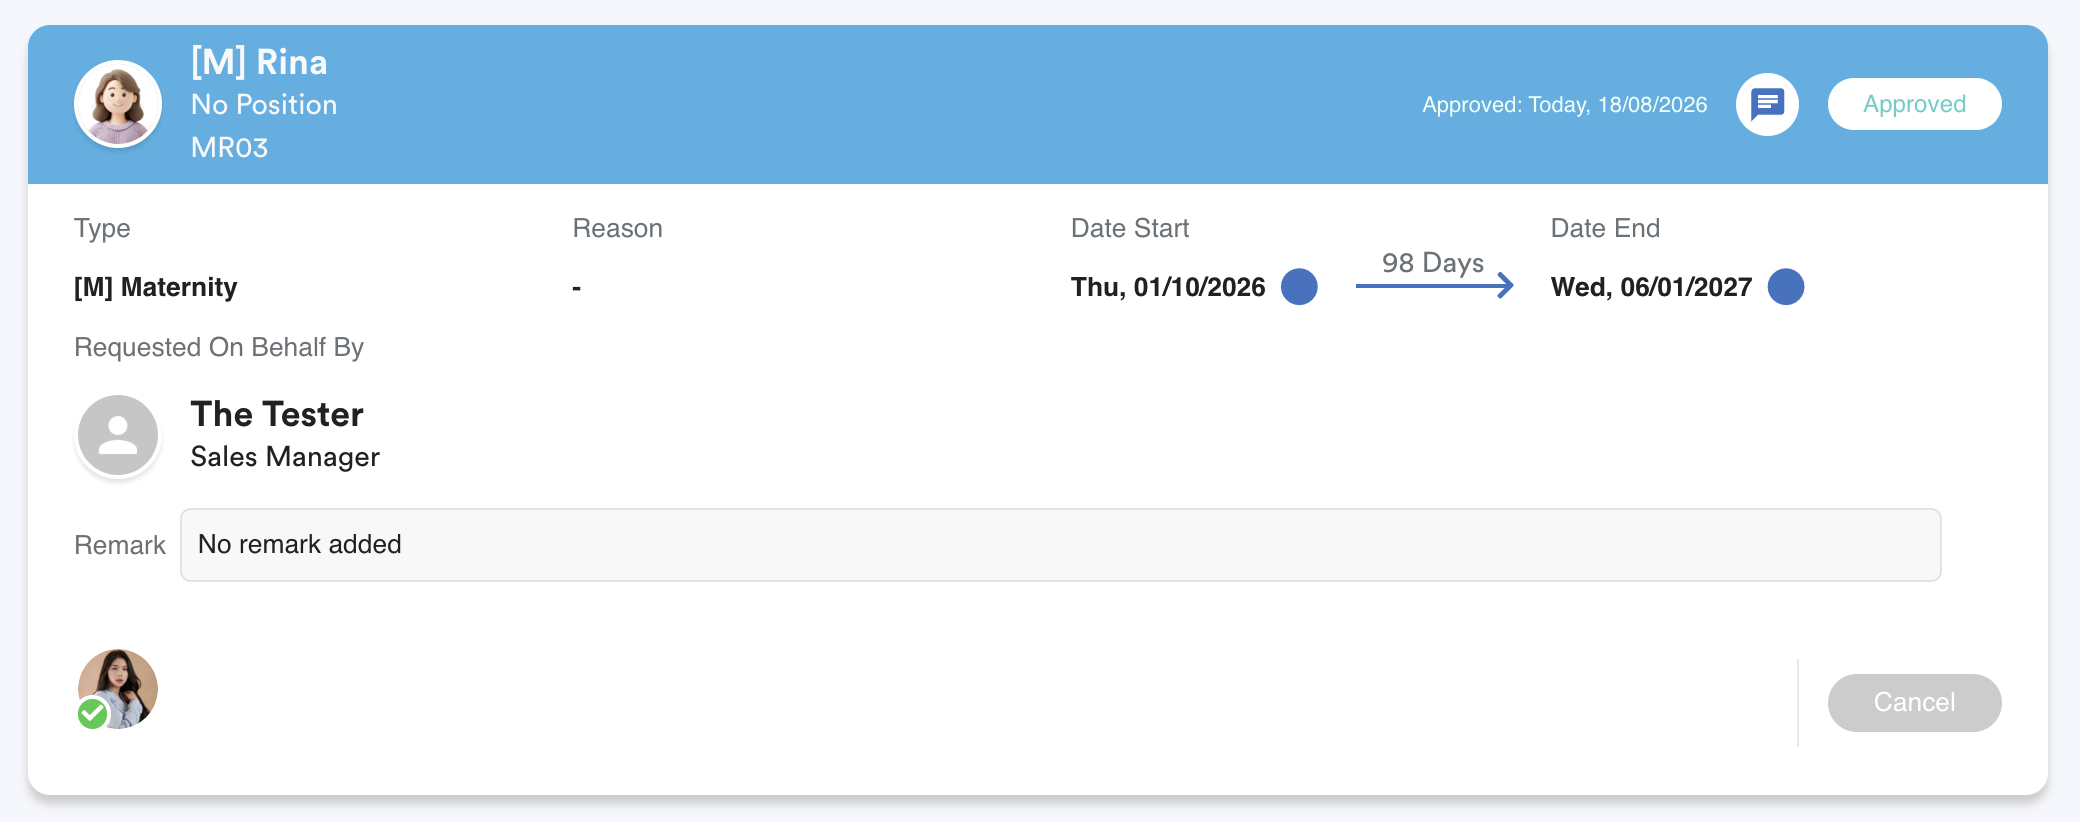The image size is (2080, 822).
Task: Click the 98 Days duration arrow
Action: point(1434,286)
